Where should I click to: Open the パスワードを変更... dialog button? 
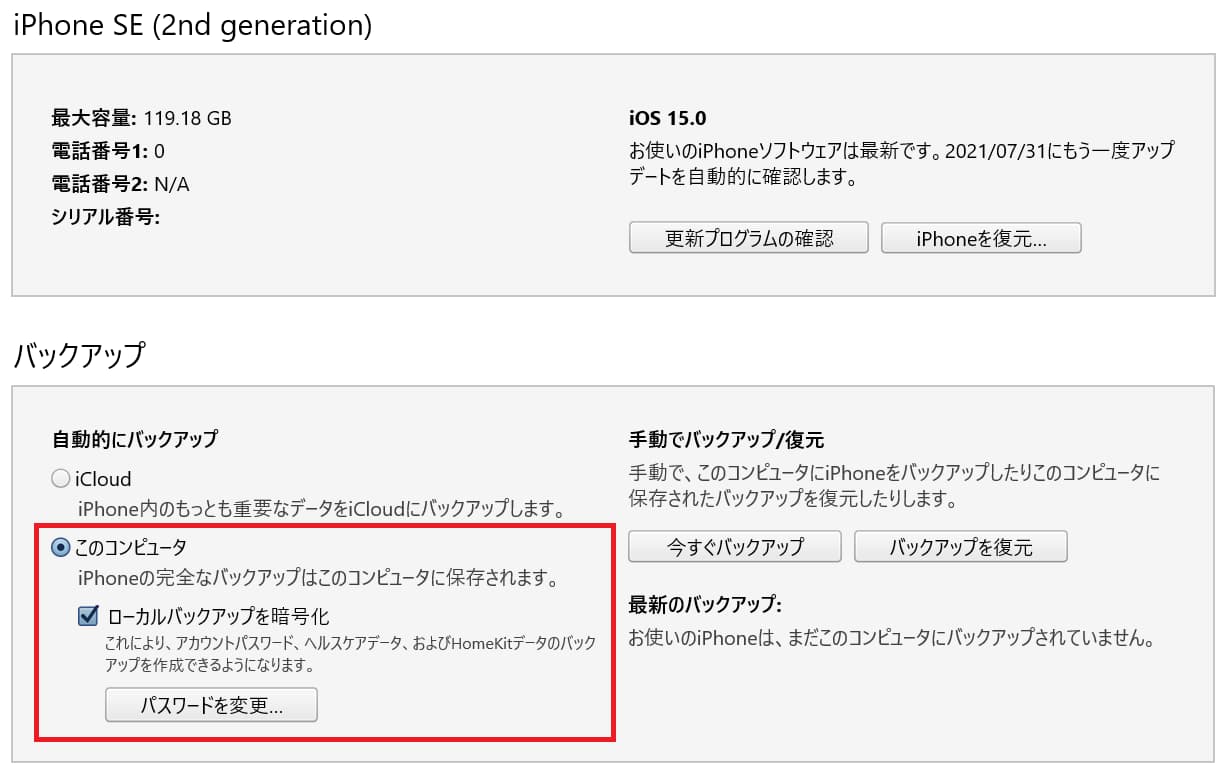(211, 705)
